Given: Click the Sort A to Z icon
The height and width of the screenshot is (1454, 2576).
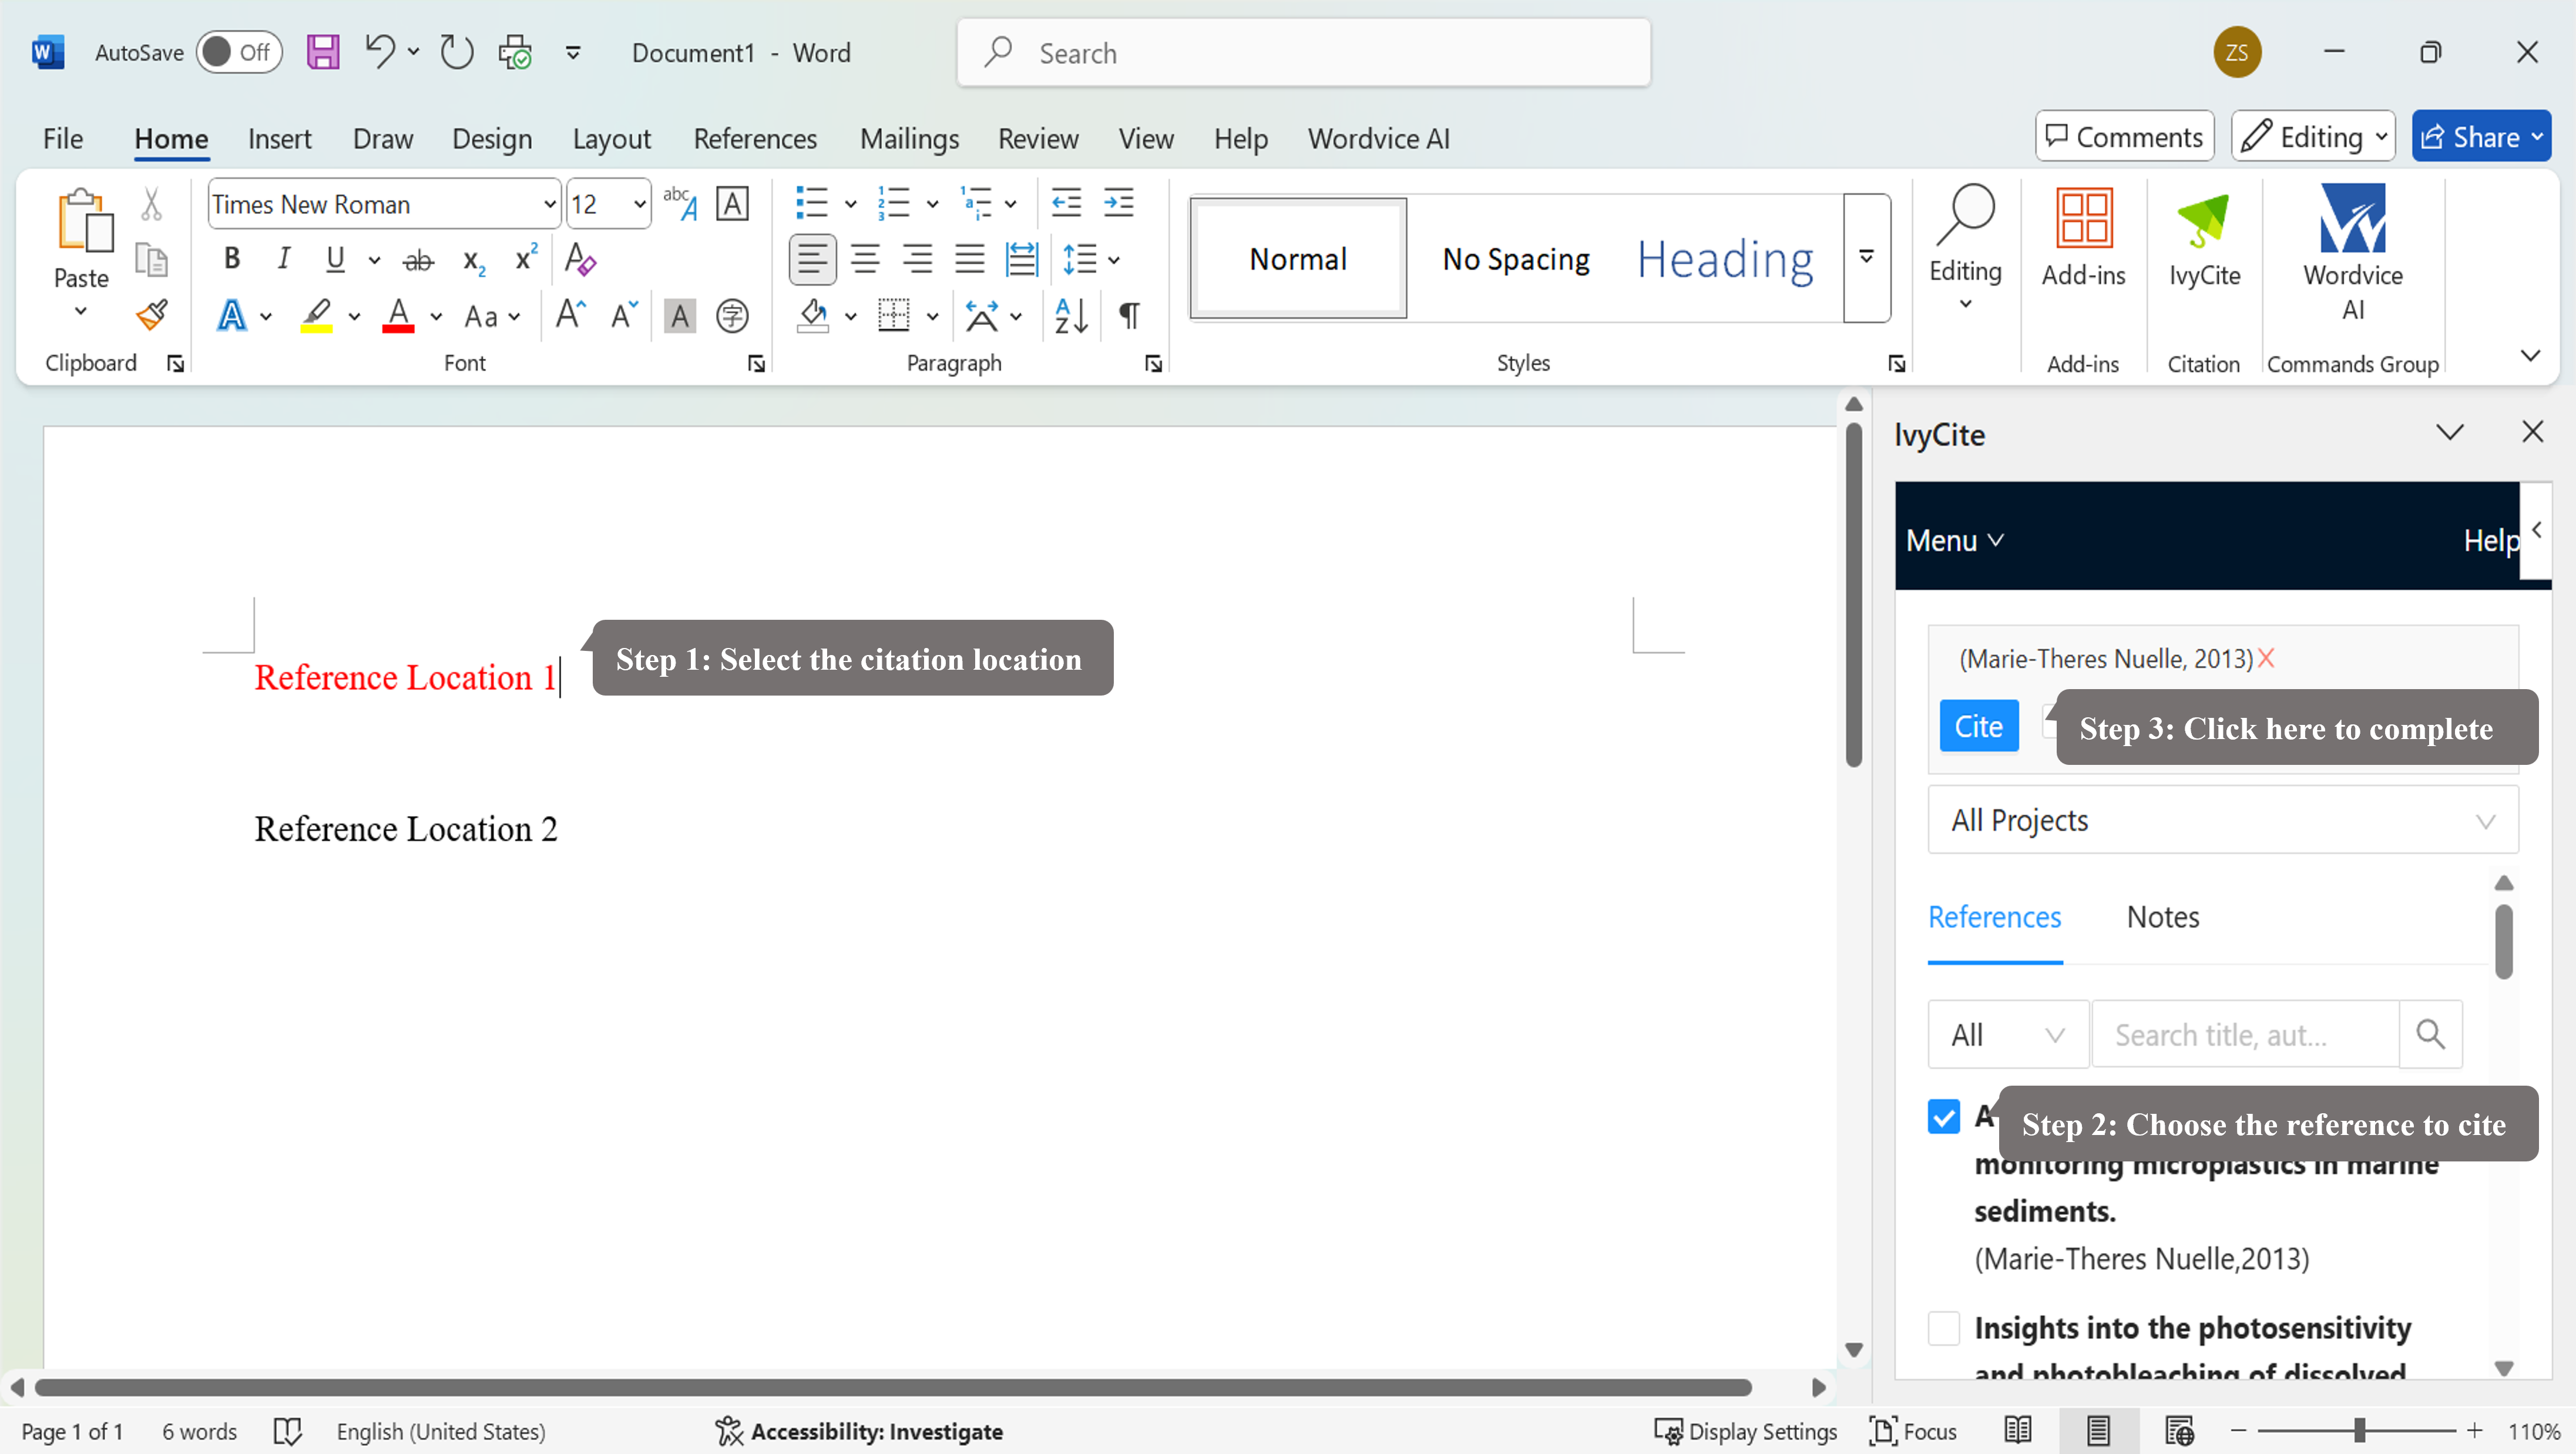Looking at the screenshot, I should click(1071, 316).
